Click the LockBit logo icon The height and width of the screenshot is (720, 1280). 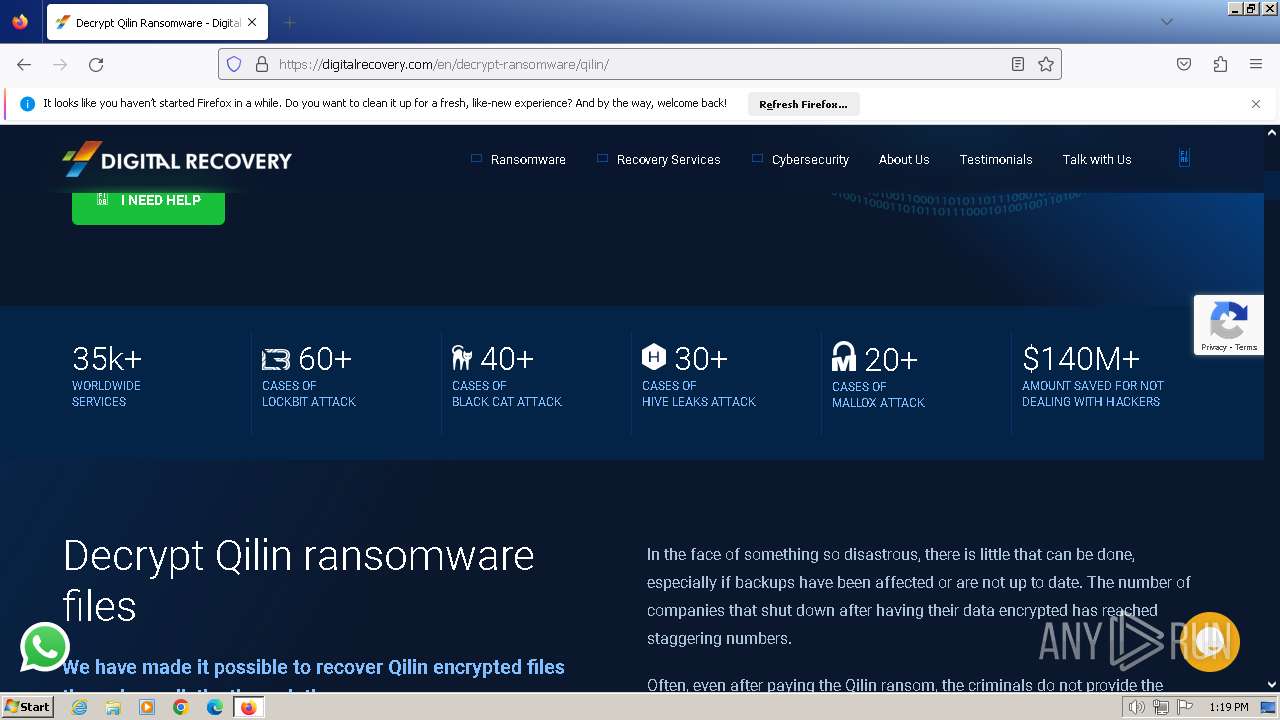(x=276, y=359)
